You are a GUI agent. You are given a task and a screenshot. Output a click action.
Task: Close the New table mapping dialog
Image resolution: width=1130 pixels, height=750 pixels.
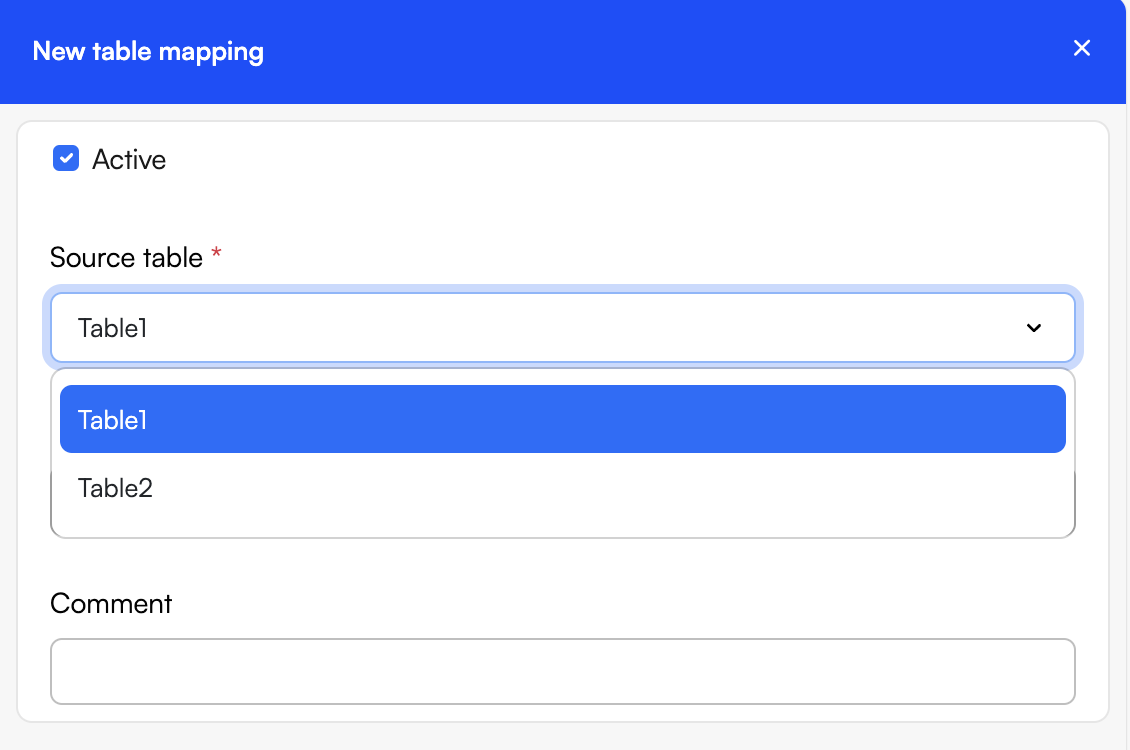pos(1081,48)
